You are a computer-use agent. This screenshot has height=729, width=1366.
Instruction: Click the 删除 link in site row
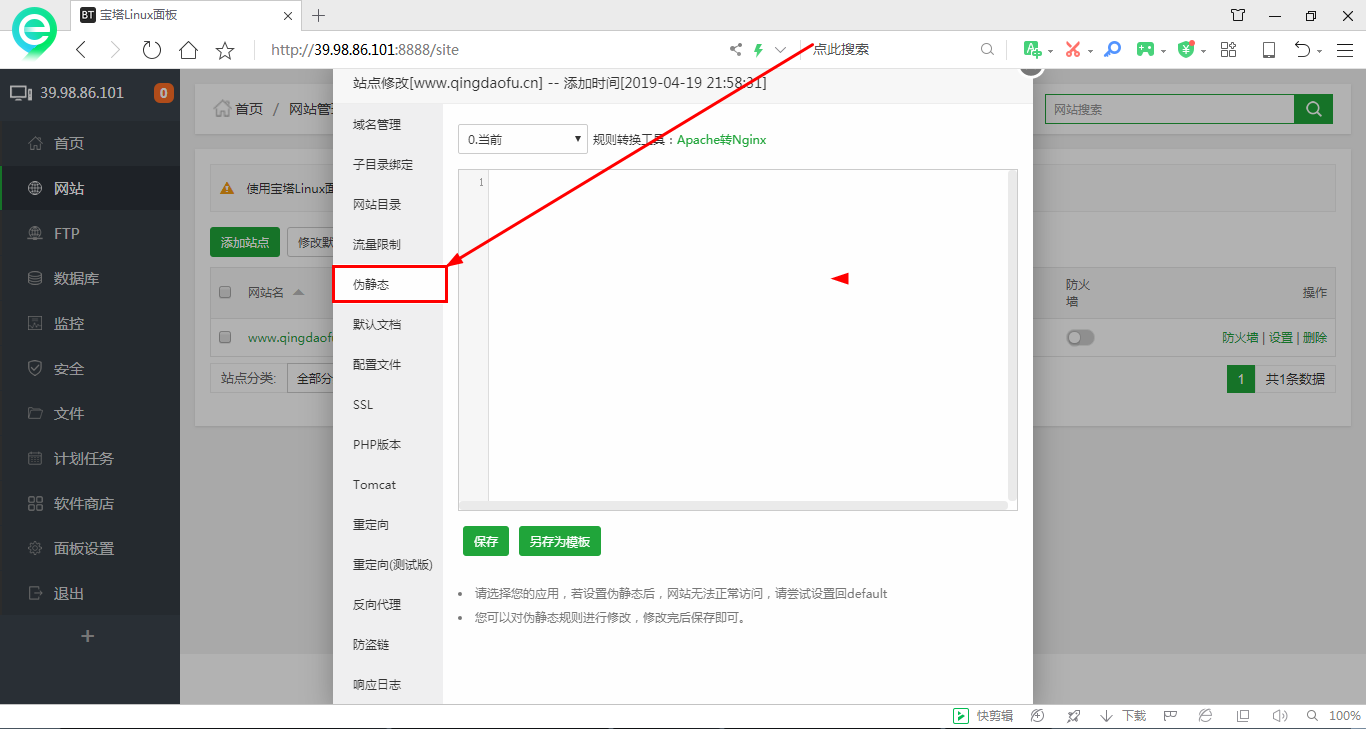coord(1315,338)
